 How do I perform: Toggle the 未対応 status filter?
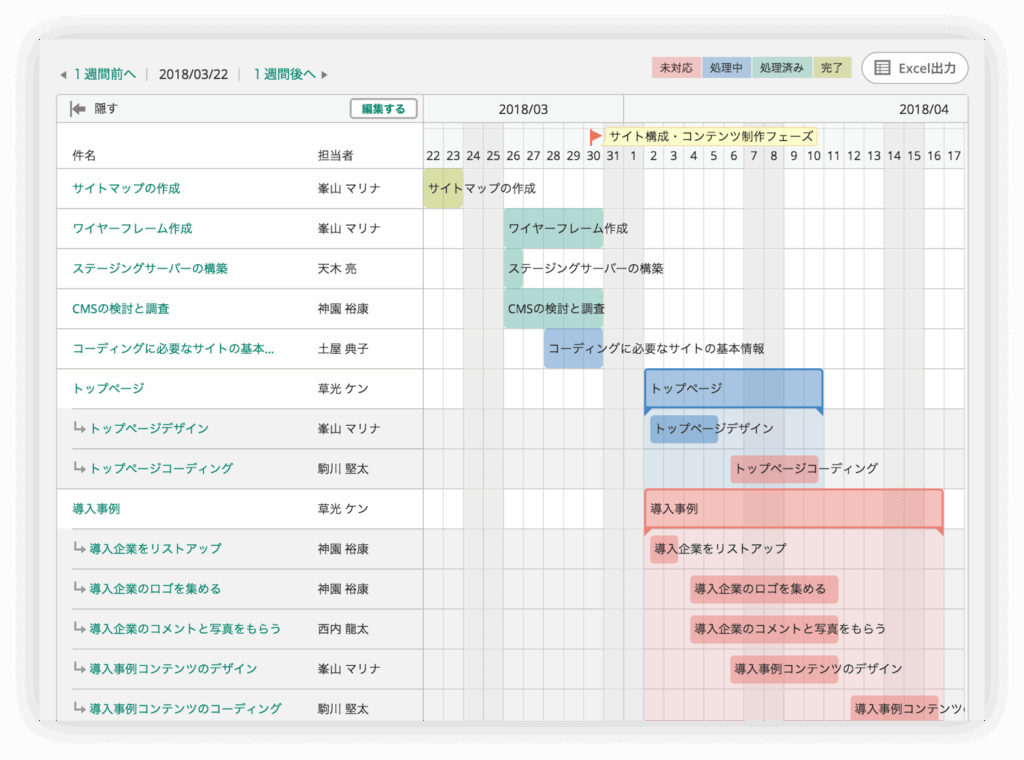point(676,68)
